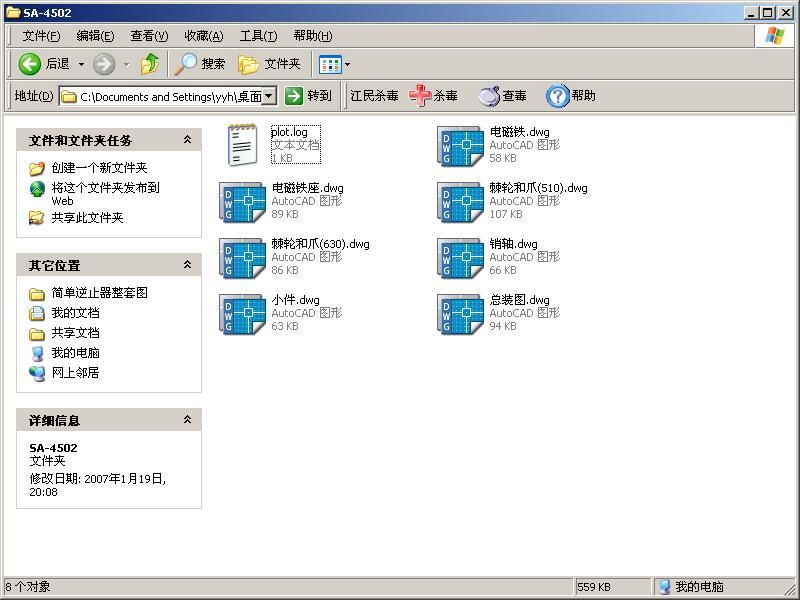Click the 网上邻居 network icon
Image resolution: width=800 pixels, height=600 pixels.
tap(37, 373)
